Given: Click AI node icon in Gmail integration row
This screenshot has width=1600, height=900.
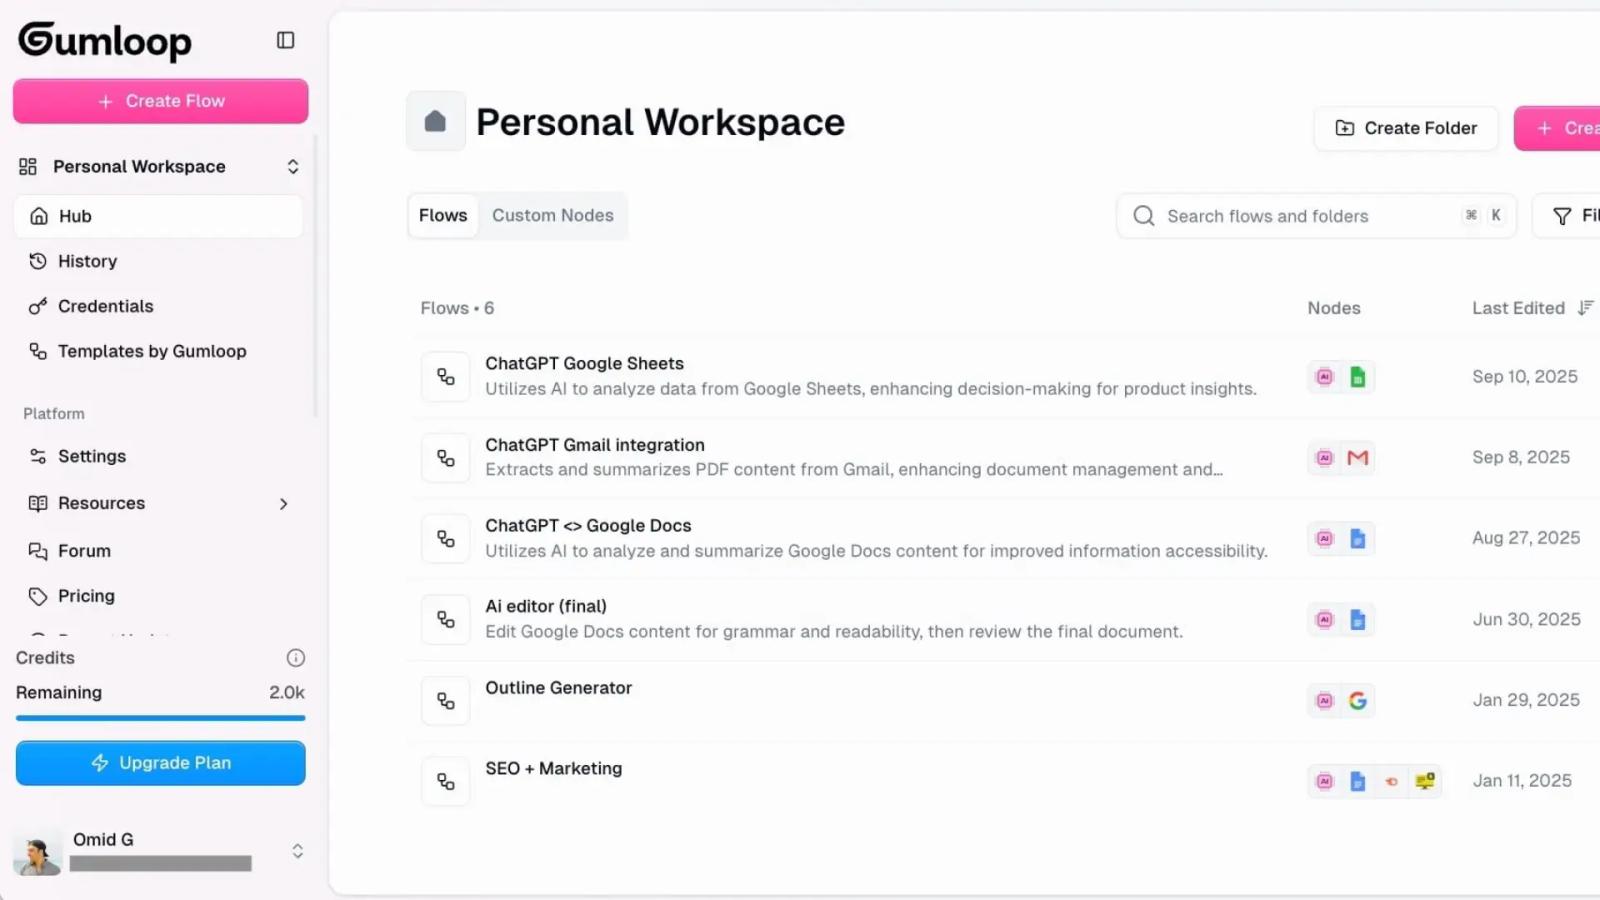Looking at the screenshot, I should pyautogui.click(x=1325, y=458).
